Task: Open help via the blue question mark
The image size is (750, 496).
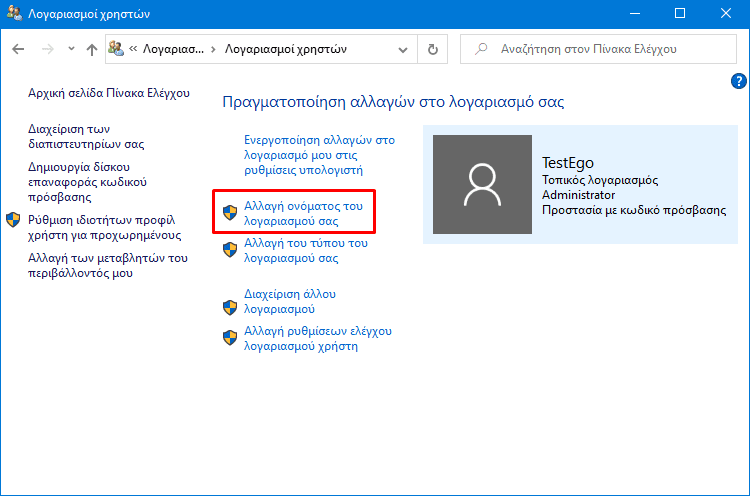Action: 739,81
